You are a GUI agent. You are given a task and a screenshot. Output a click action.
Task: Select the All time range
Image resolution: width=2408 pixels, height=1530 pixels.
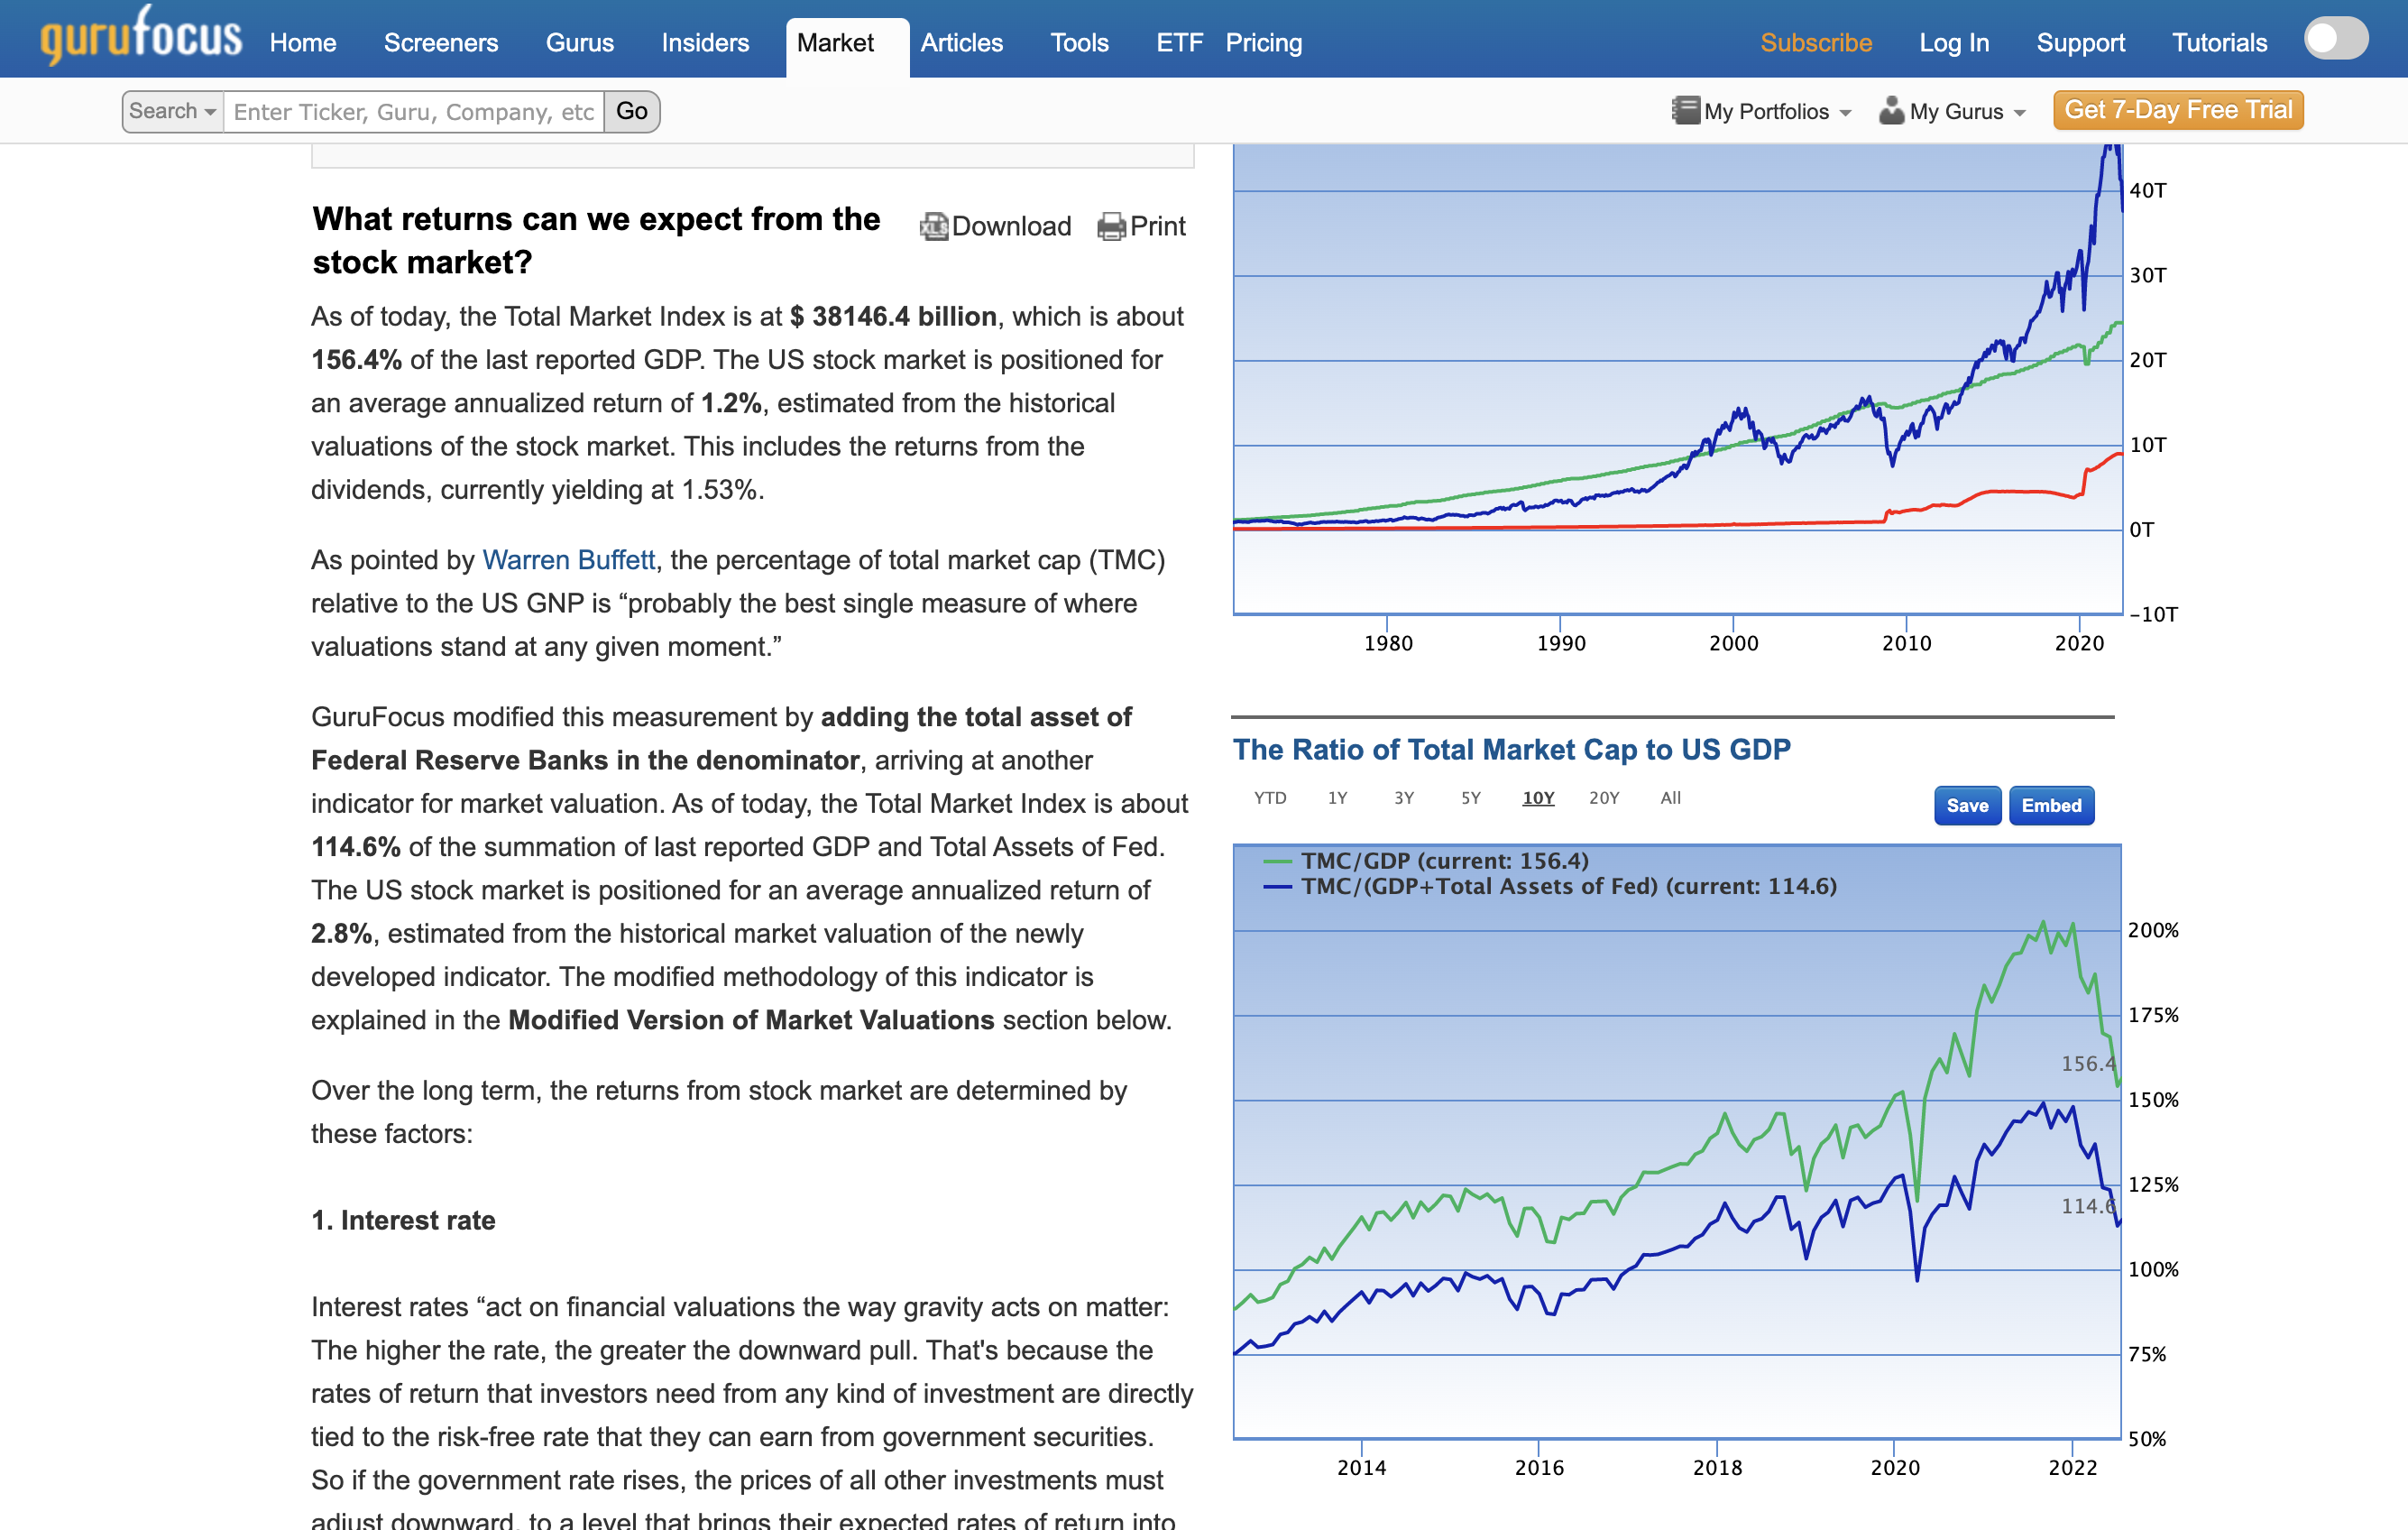click(1670, 798)
